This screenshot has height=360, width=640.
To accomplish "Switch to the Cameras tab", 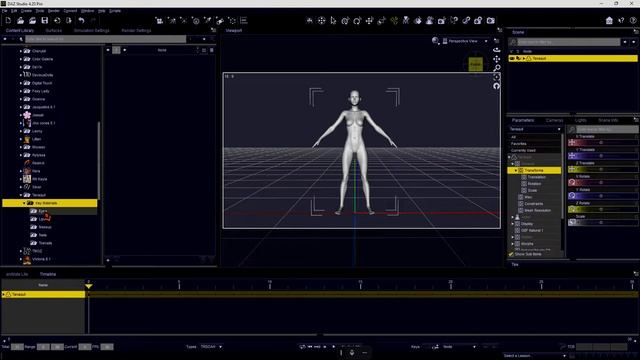I will click(554, 120).
